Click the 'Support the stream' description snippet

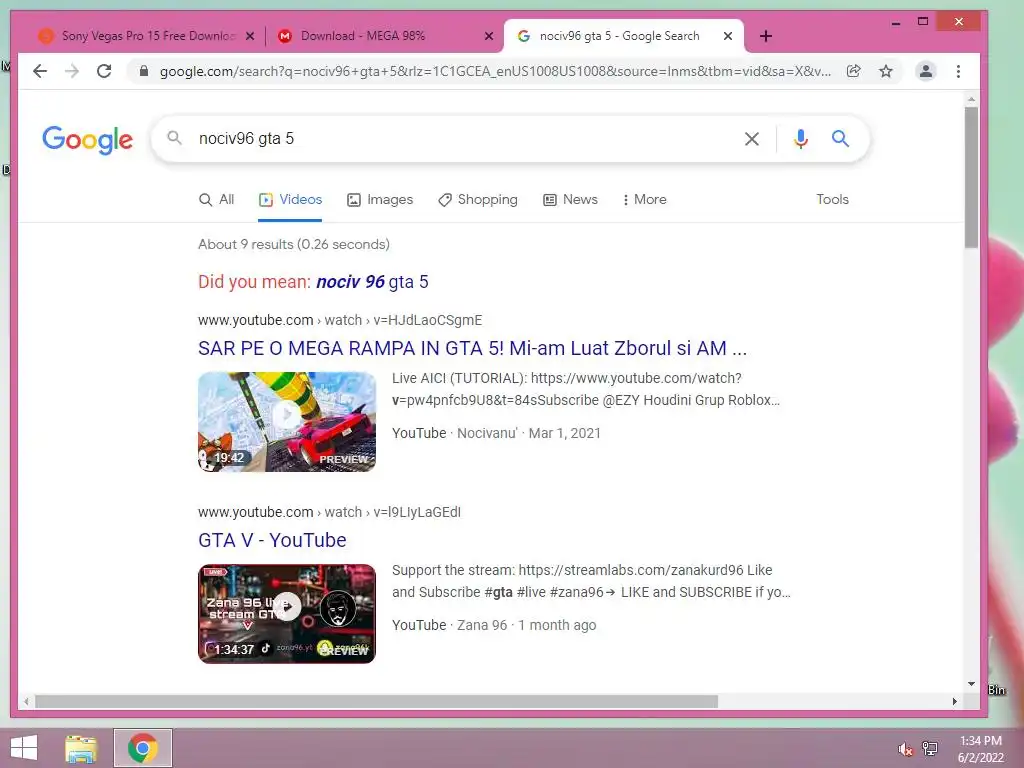coord(591,581)
